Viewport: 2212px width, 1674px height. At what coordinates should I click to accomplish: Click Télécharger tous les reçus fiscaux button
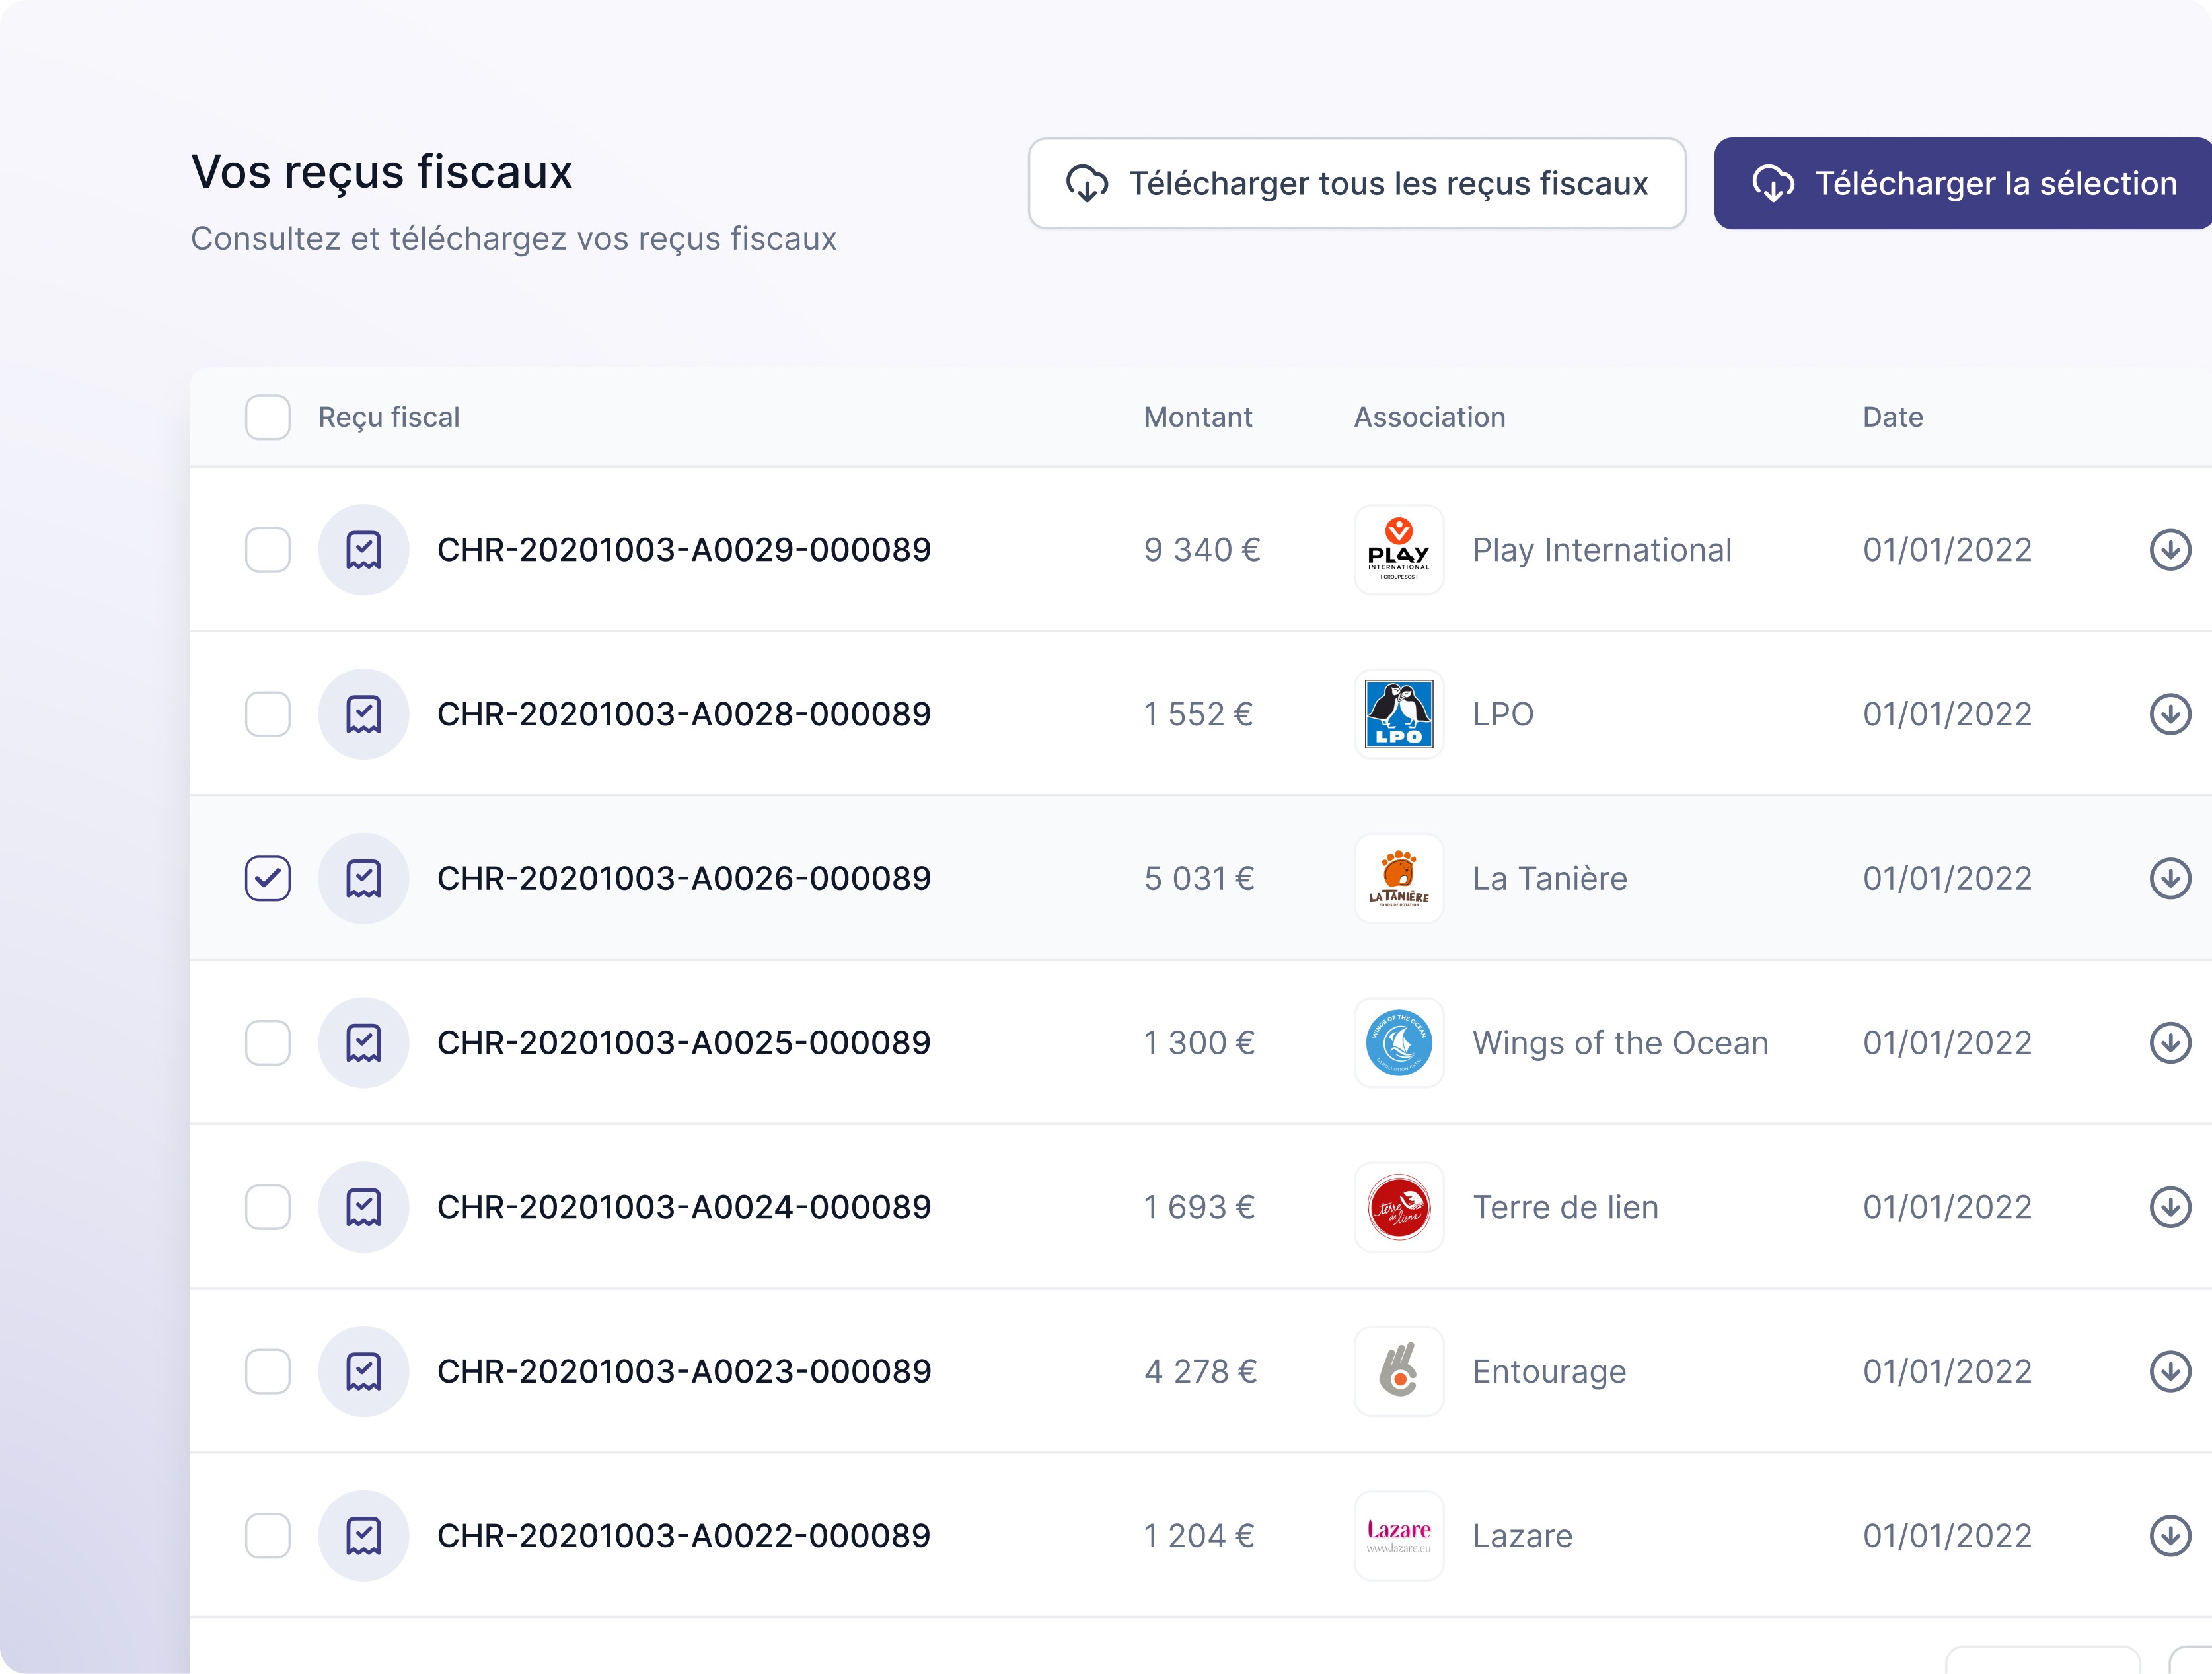1357,183
